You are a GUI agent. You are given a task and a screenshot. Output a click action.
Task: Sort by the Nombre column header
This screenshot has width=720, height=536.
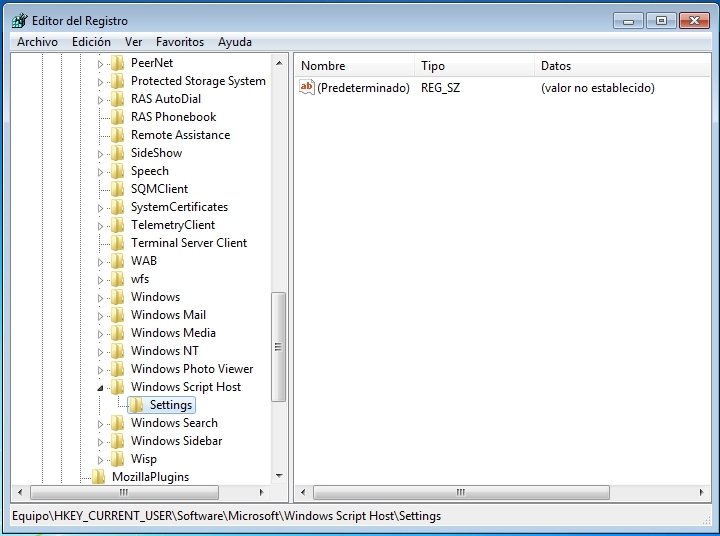354,66
